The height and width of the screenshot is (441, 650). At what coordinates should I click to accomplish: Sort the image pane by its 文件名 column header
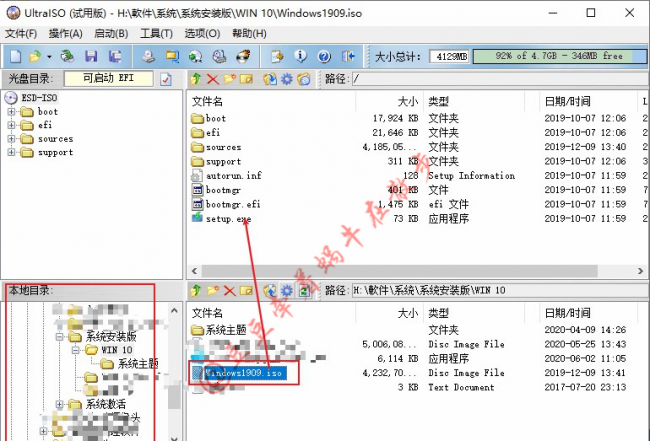[272, 101]
